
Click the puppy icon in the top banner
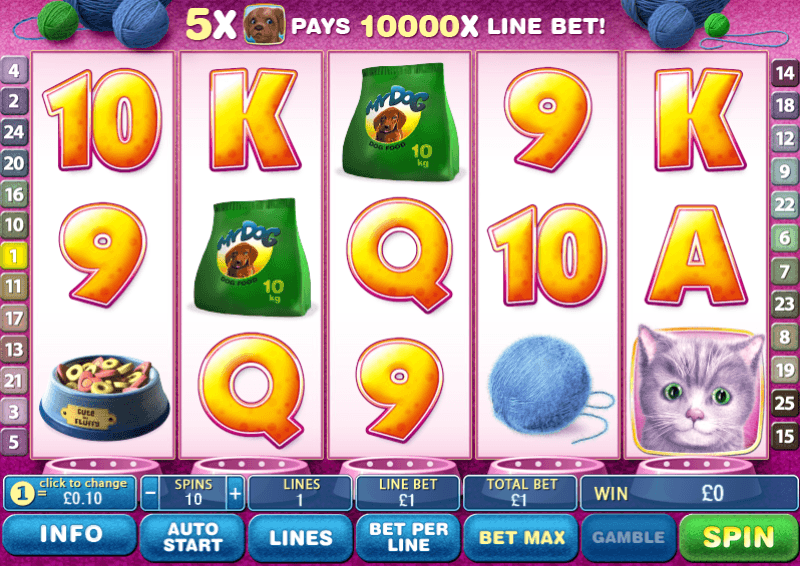[x=264, y=24]
